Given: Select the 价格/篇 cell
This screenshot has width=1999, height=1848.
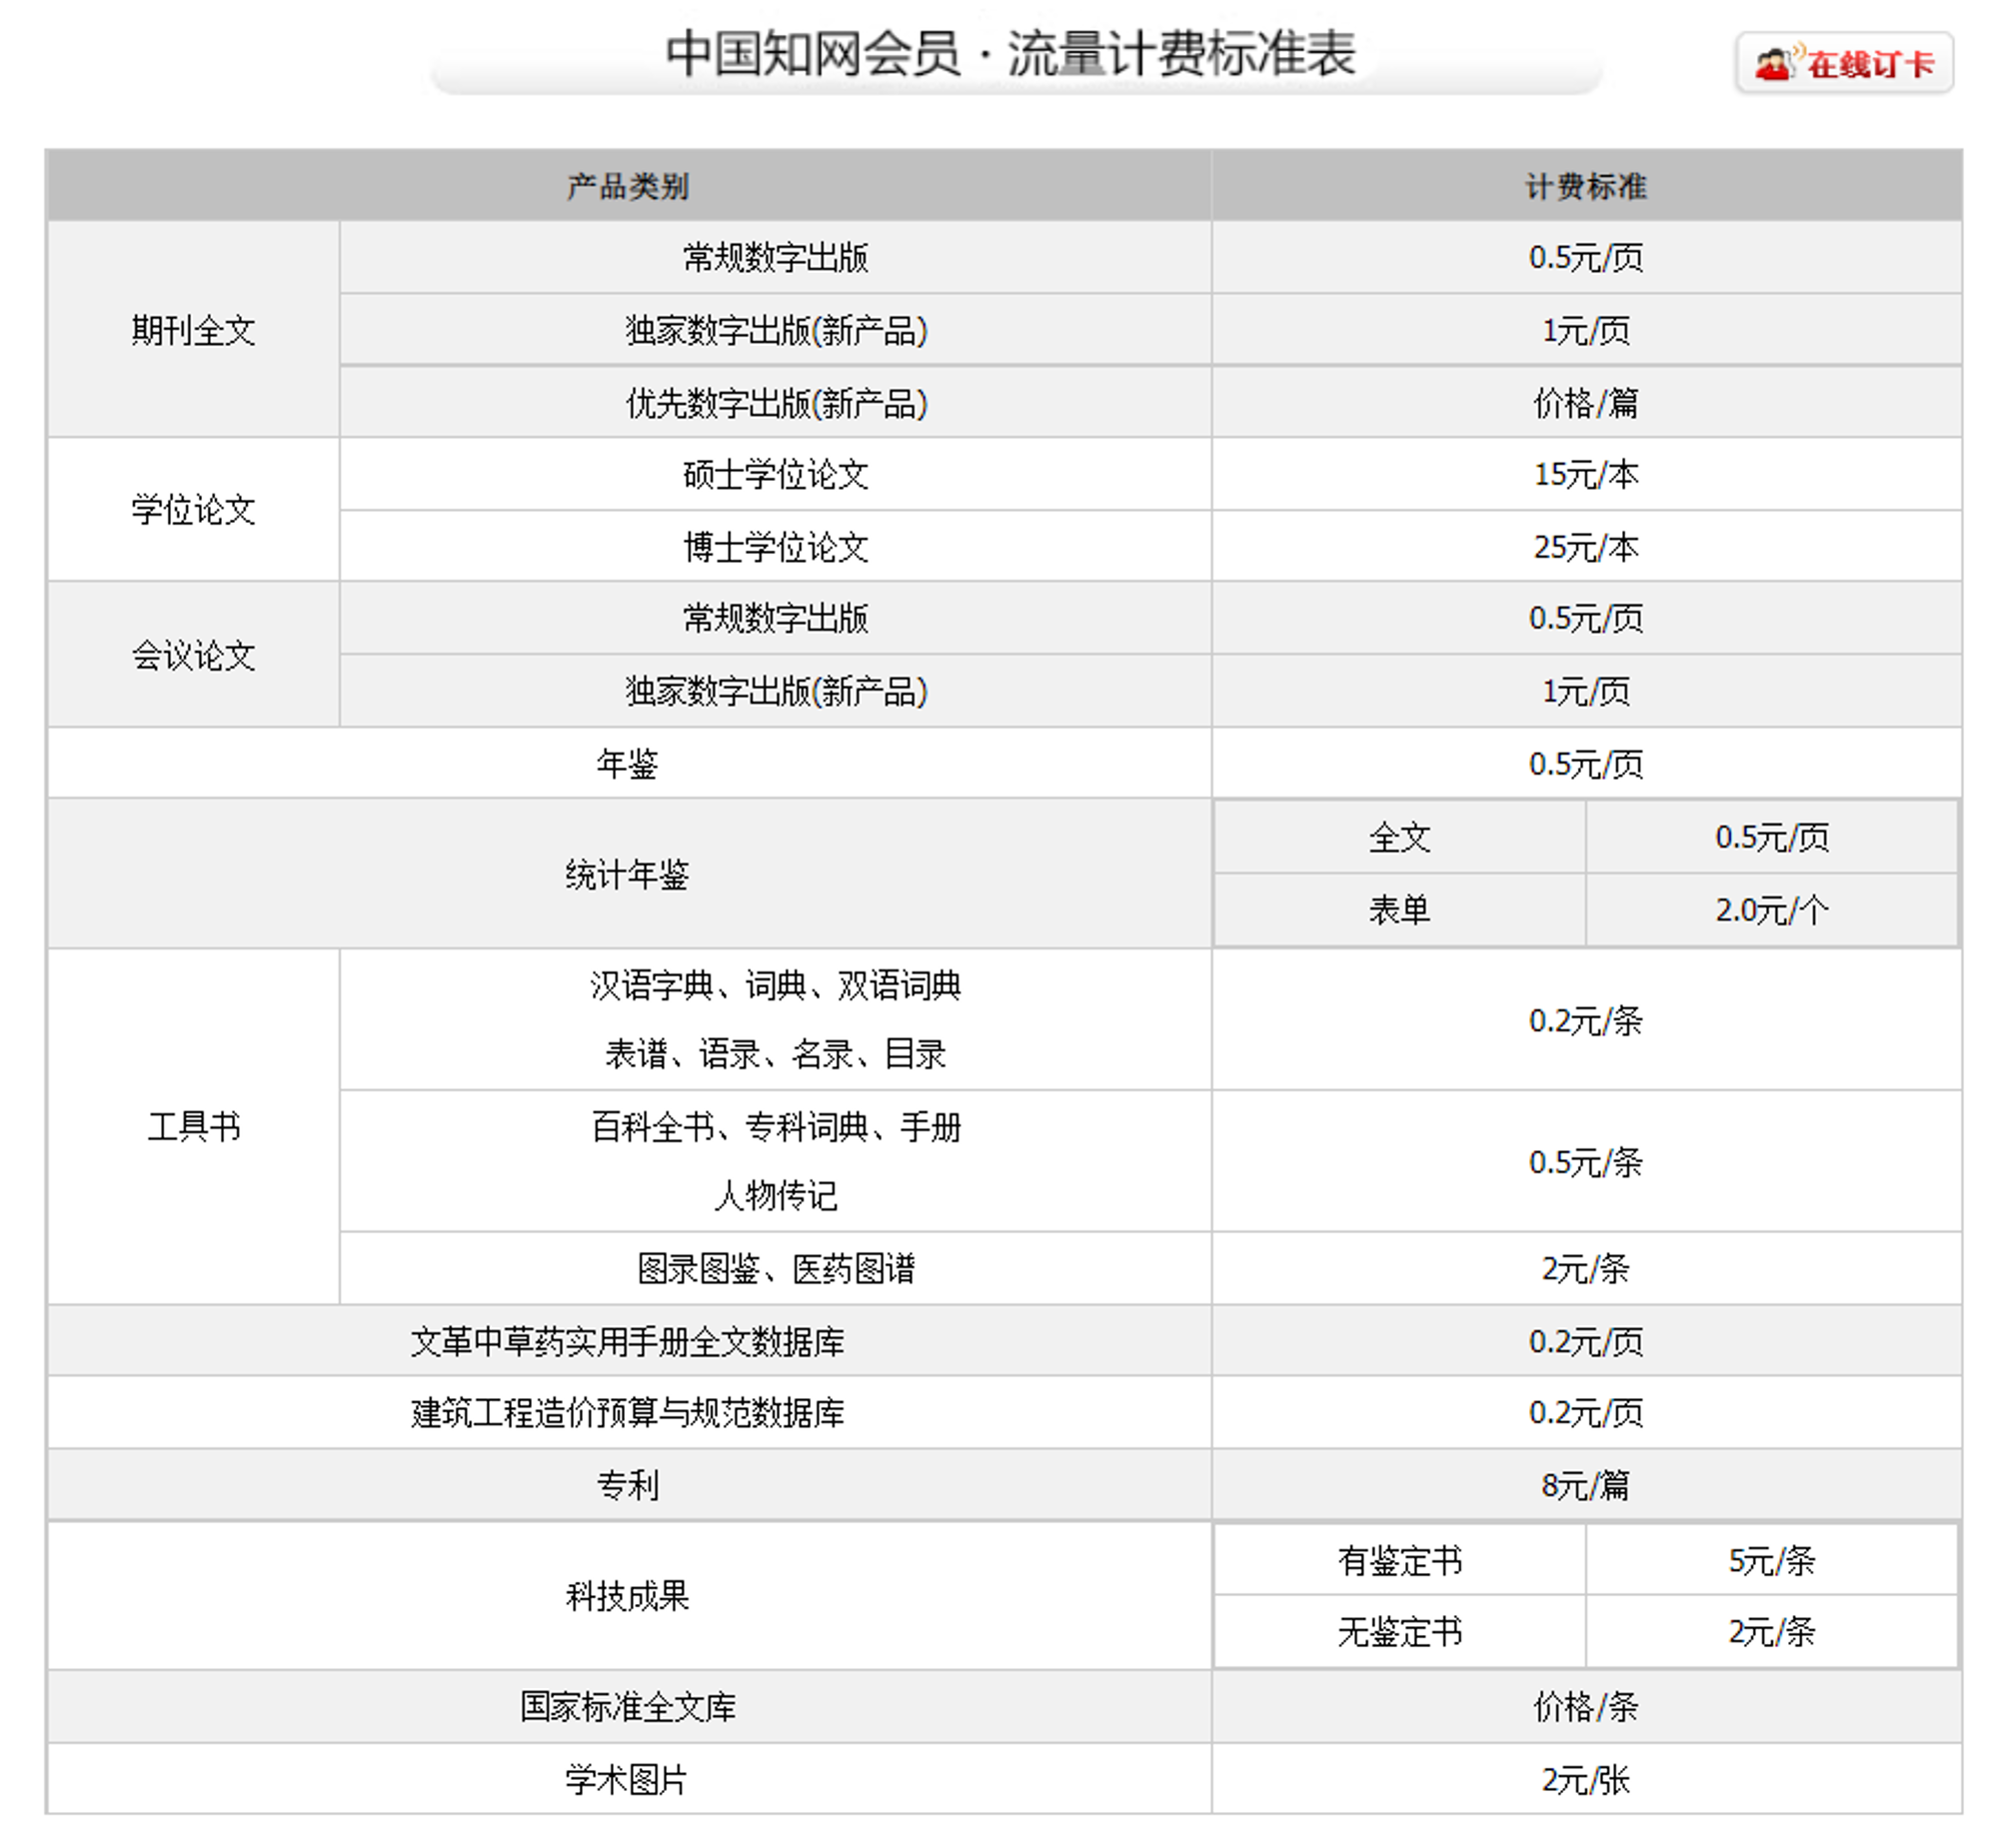Looking at the screenshot, I should pos(1585,403).
